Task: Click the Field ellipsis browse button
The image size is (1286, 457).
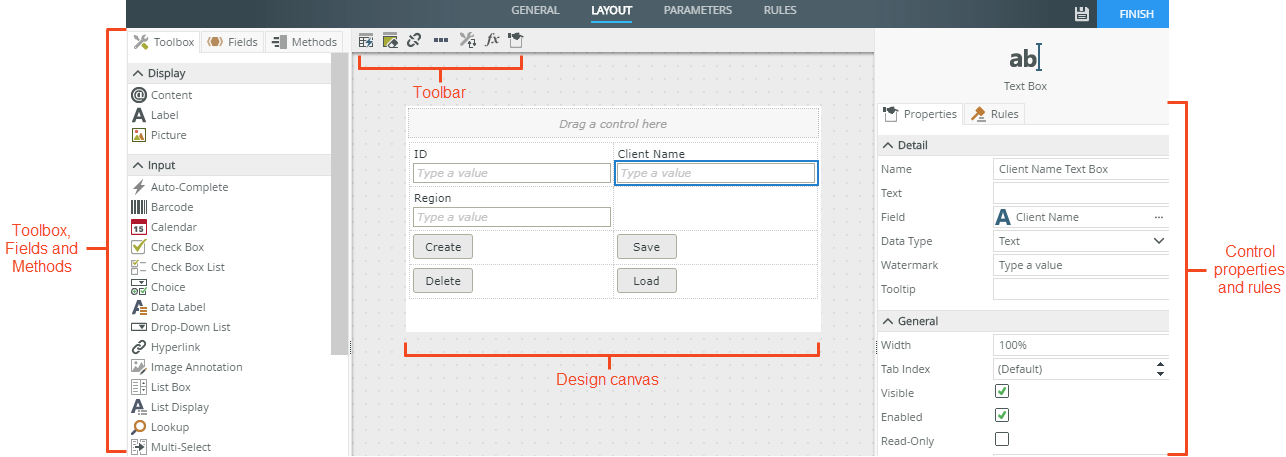Action: pyautogui.click(x=1159, y=217)
